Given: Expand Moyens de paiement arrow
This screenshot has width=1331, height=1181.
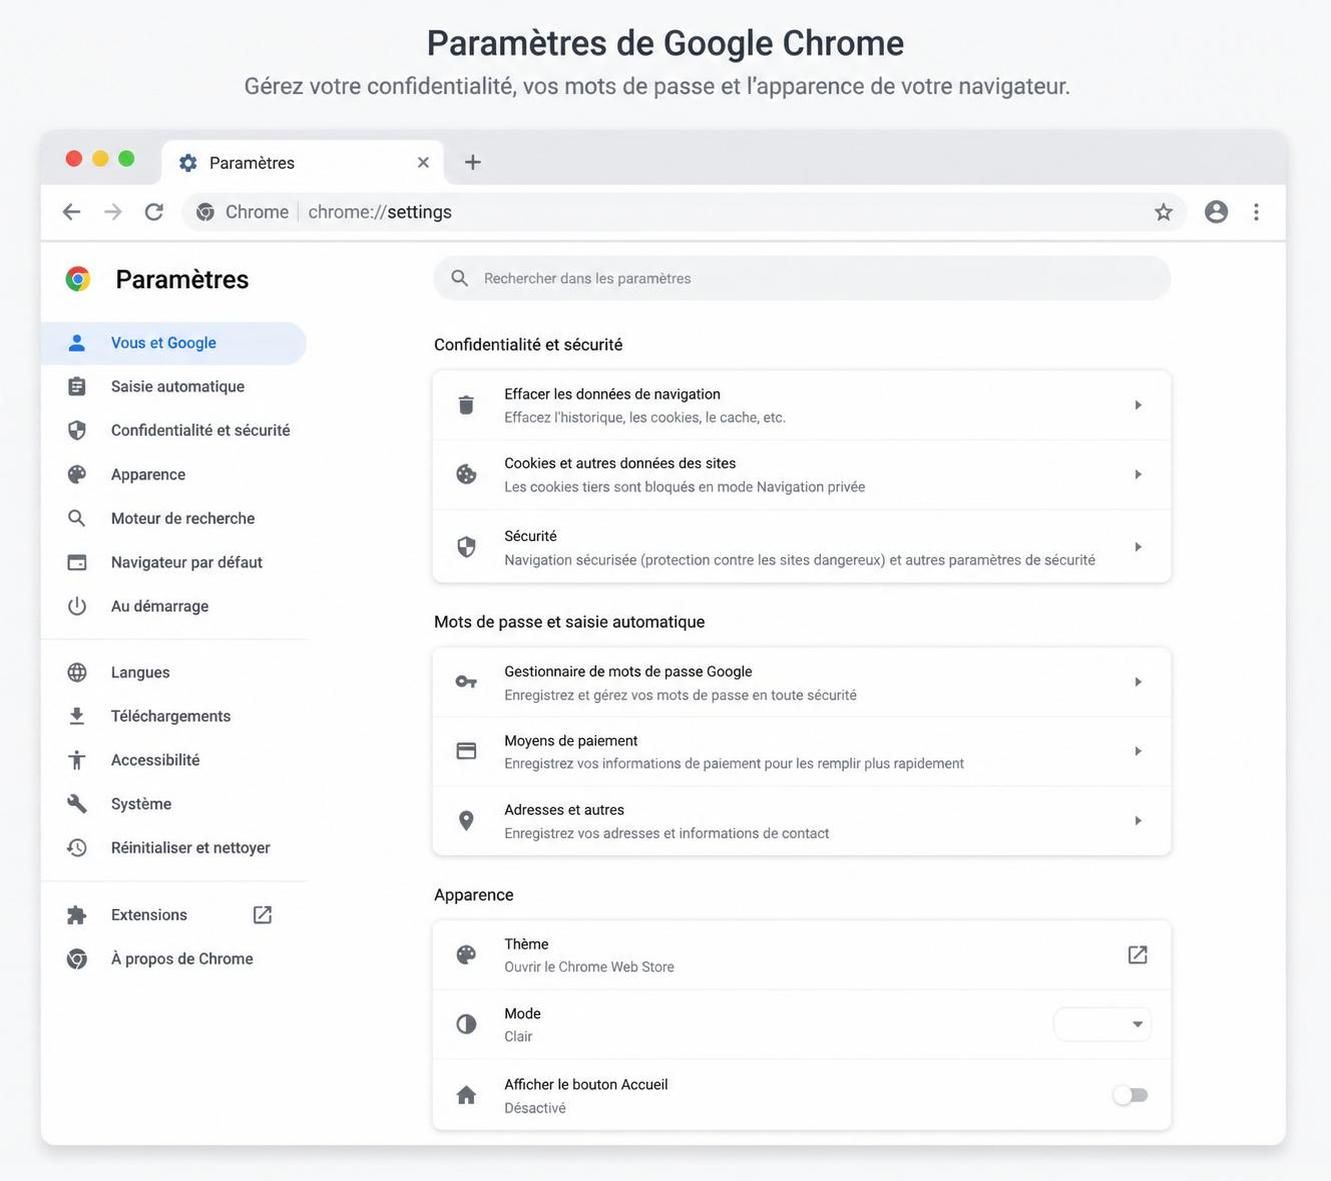Looking at the screenshot, I should 1138,751.
